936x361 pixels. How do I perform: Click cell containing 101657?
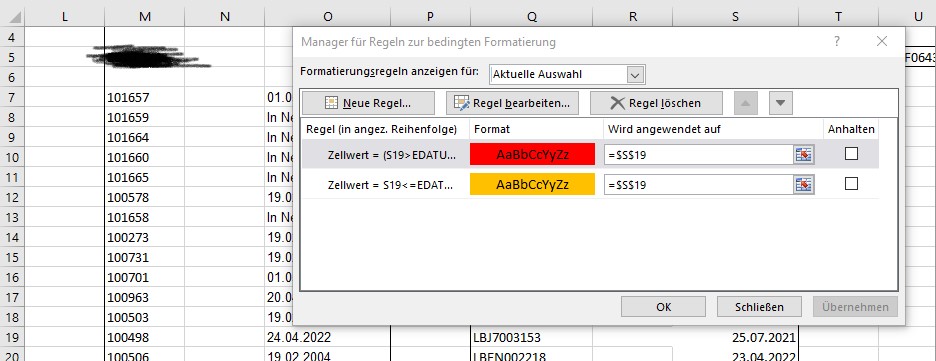coord(144,97)
